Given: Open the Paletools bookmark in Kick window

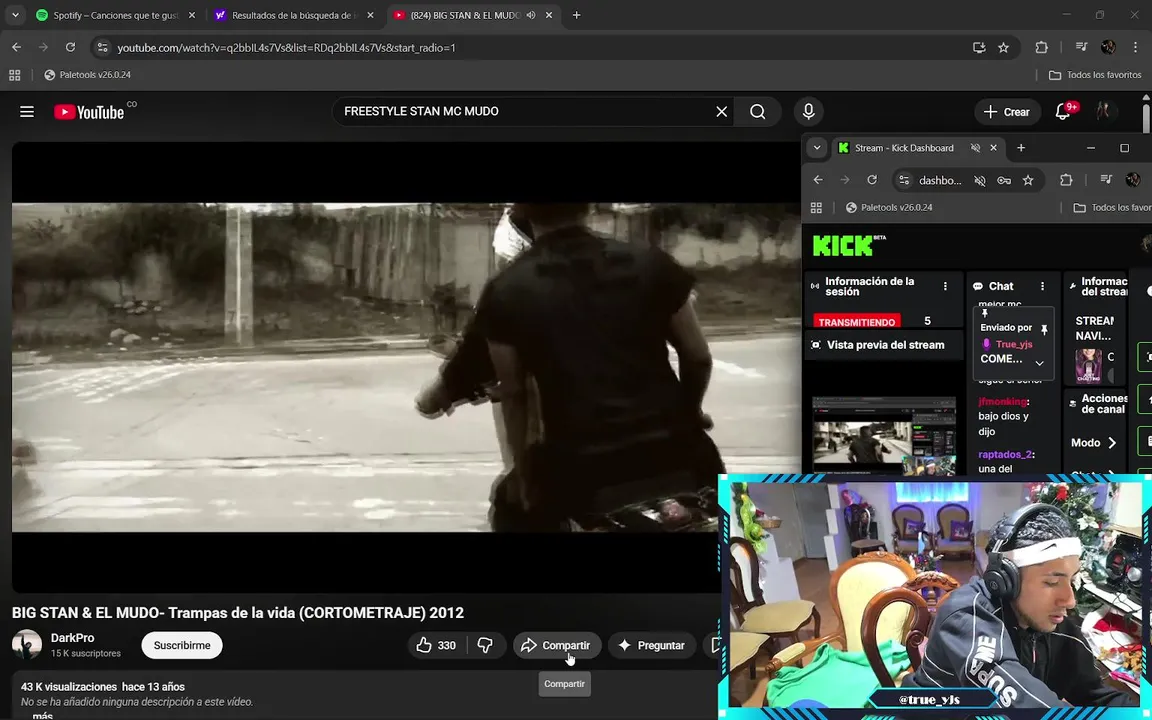Looking at the screenshot, I should point(889,207).
